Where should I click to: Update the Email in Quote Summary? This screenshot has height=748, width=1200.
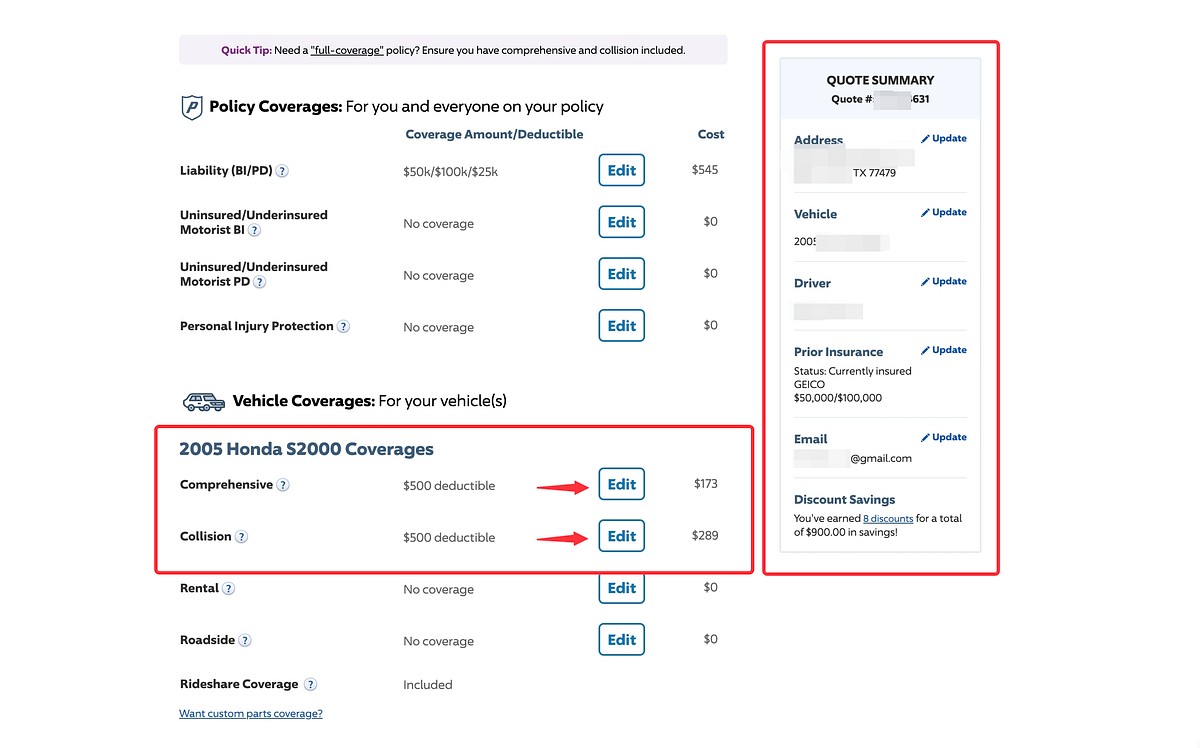[x=944, y=437]
